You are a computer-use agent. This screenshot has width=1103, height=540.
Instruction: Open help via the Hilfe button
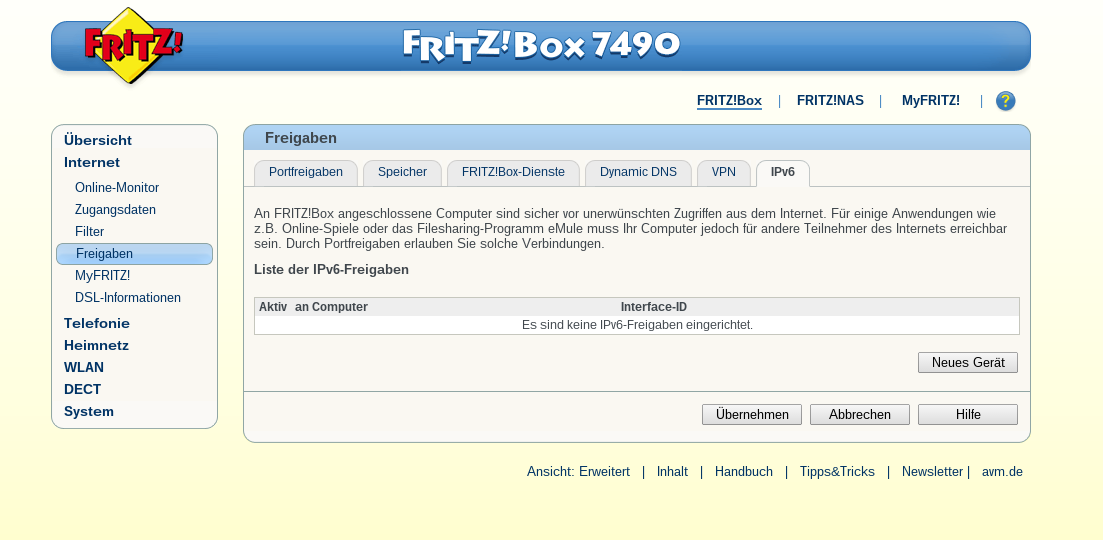tap(967, 415)
